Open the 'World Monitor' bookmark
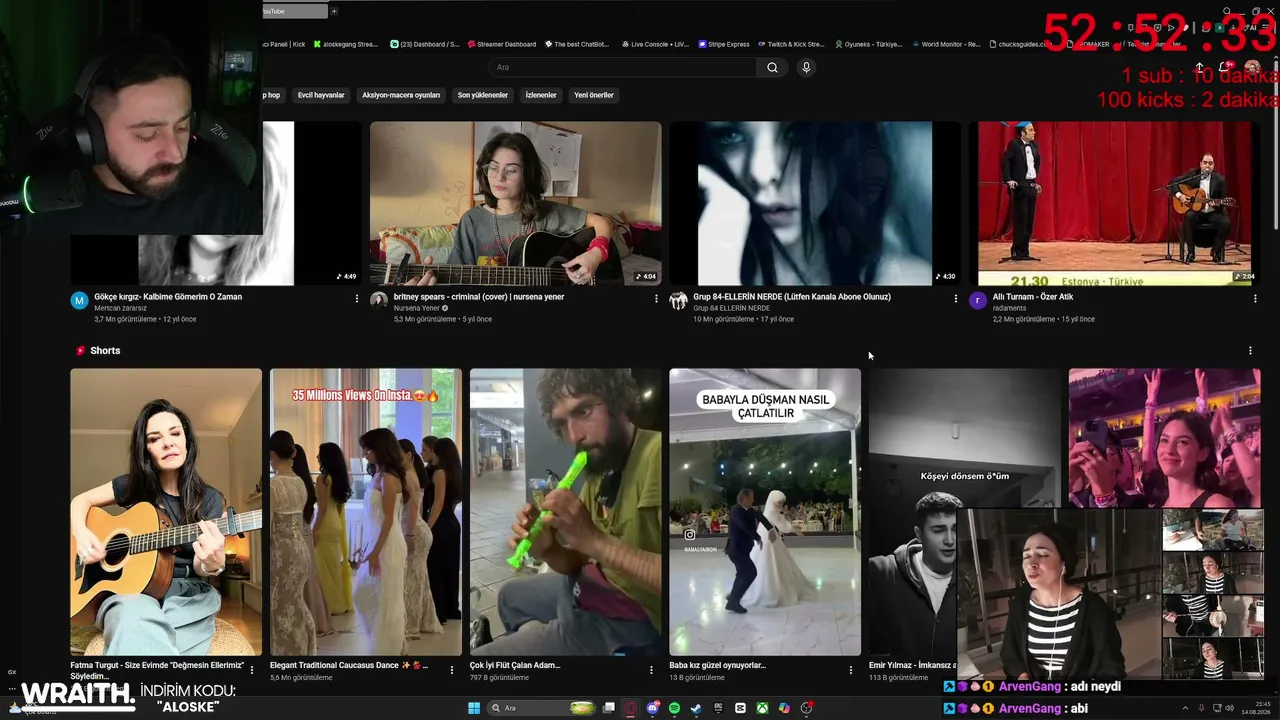 [946, 44]
